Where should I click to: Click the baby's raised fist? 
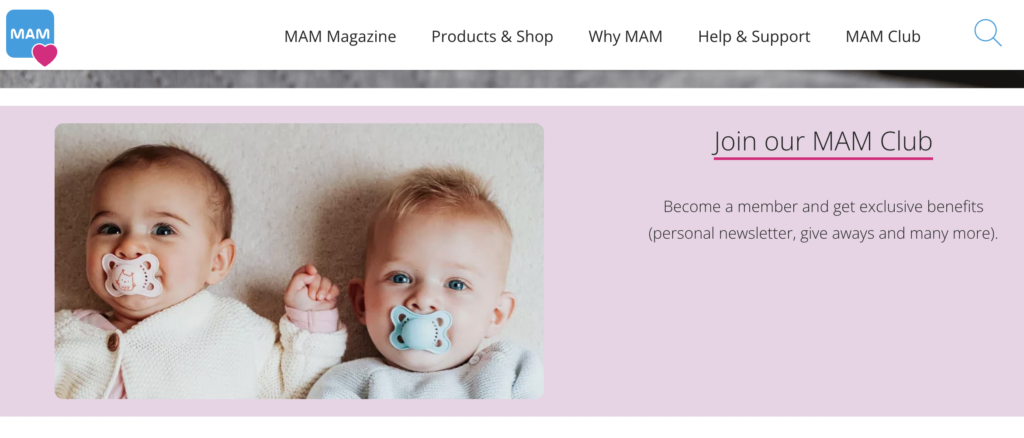(311, 288)
